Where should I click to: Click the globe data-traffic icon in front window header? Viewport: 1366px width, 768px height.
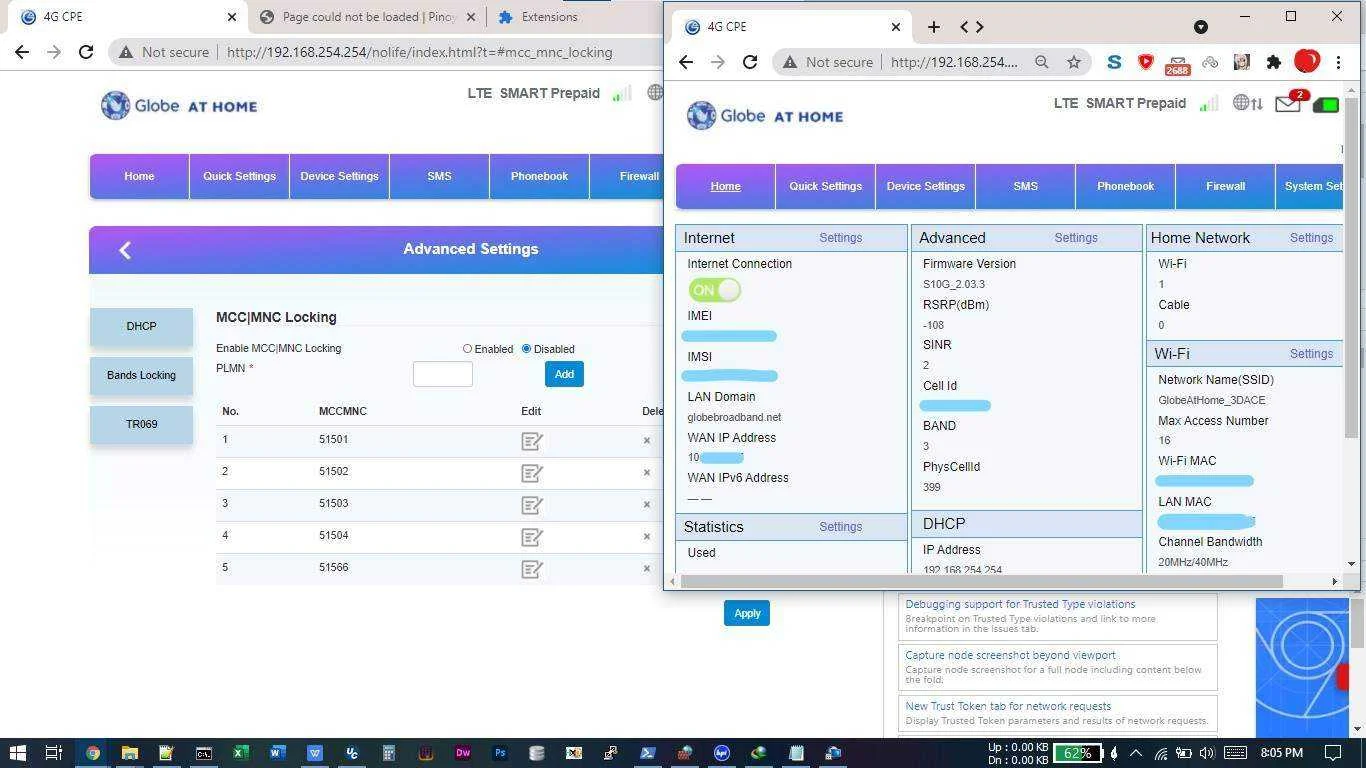(x=1247, y=103)
